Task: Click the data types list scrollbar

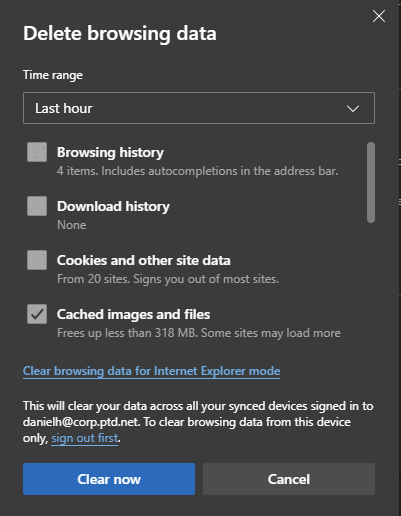Action: pos(371,182)
